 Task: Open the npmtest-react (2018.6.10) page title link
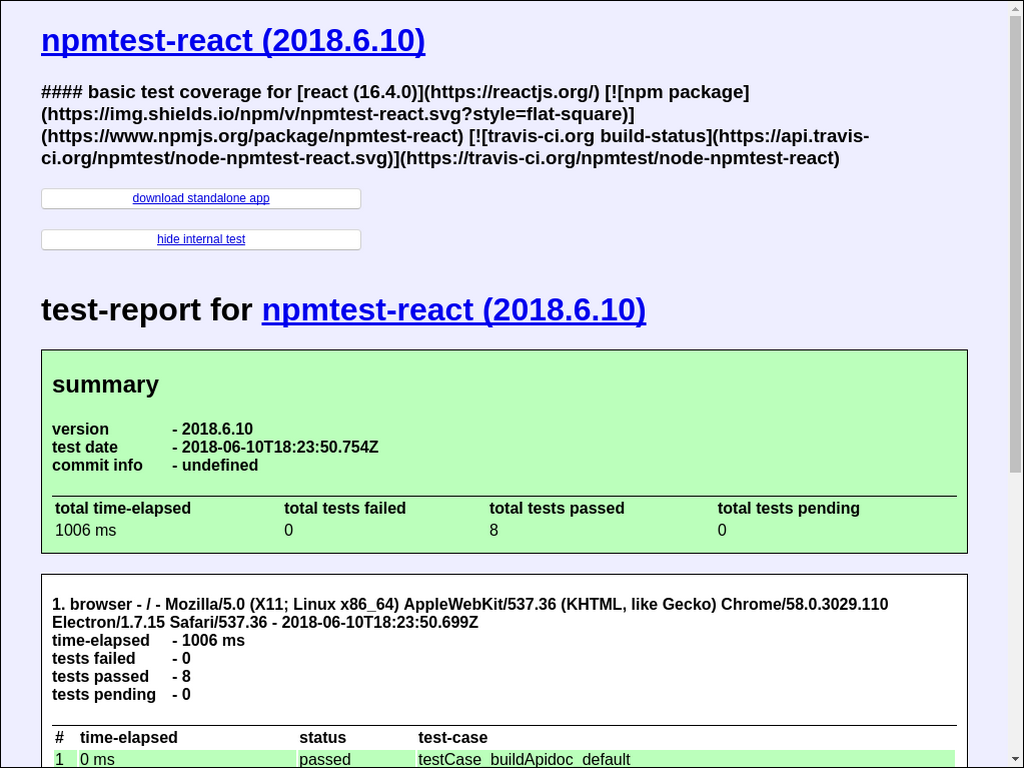coord(233,40)
